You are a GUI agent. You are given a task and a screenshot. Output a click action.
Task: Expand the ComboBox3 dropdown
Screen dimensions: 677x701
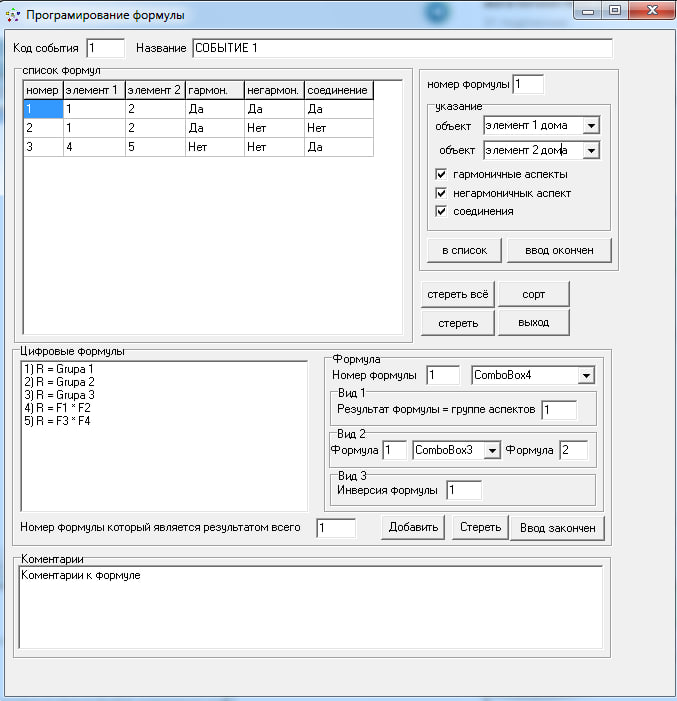click(491, 450)
